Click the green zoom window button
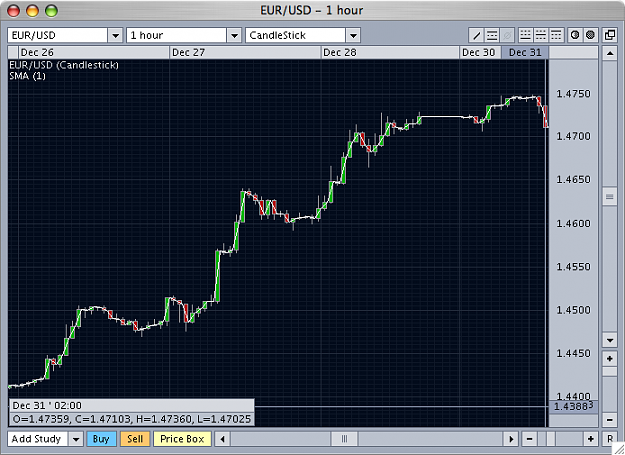 [51, 11]
